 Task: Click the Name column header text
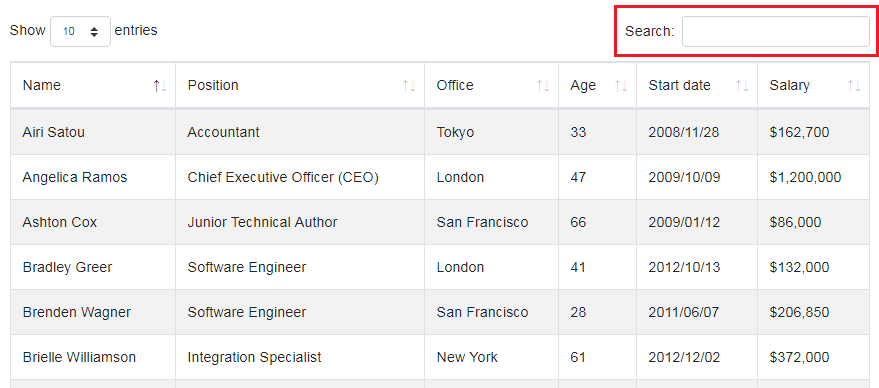tap(41, 85)
